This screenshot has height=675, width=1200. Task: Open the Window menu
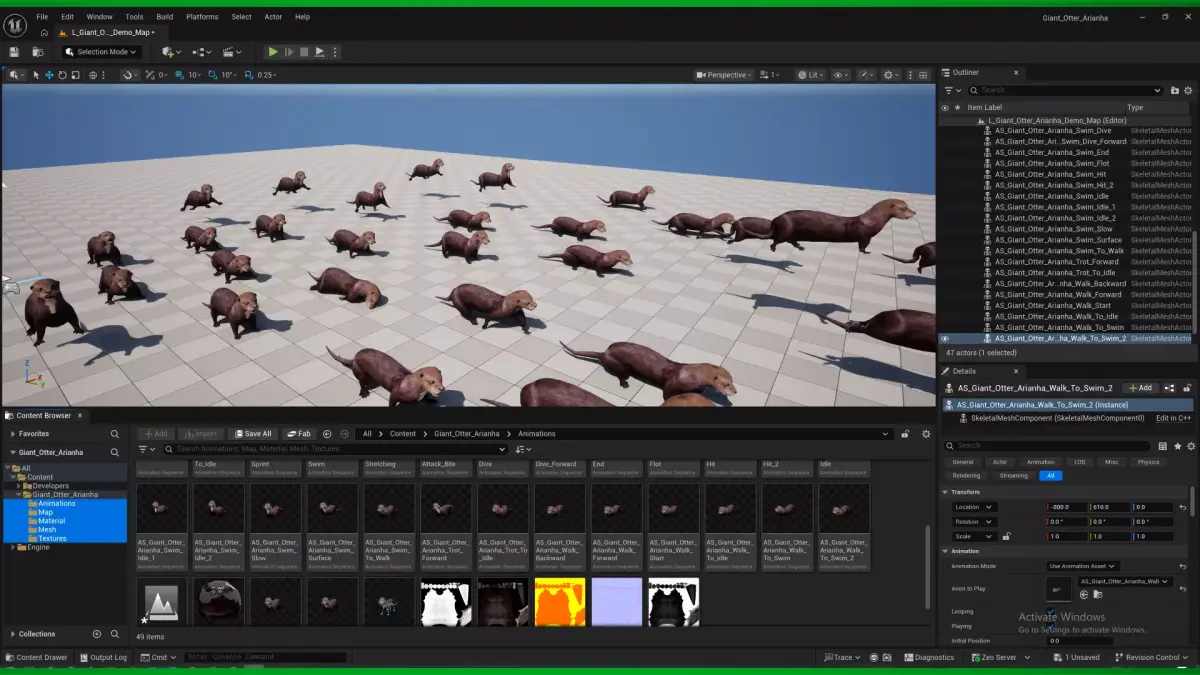coord(99,17)
